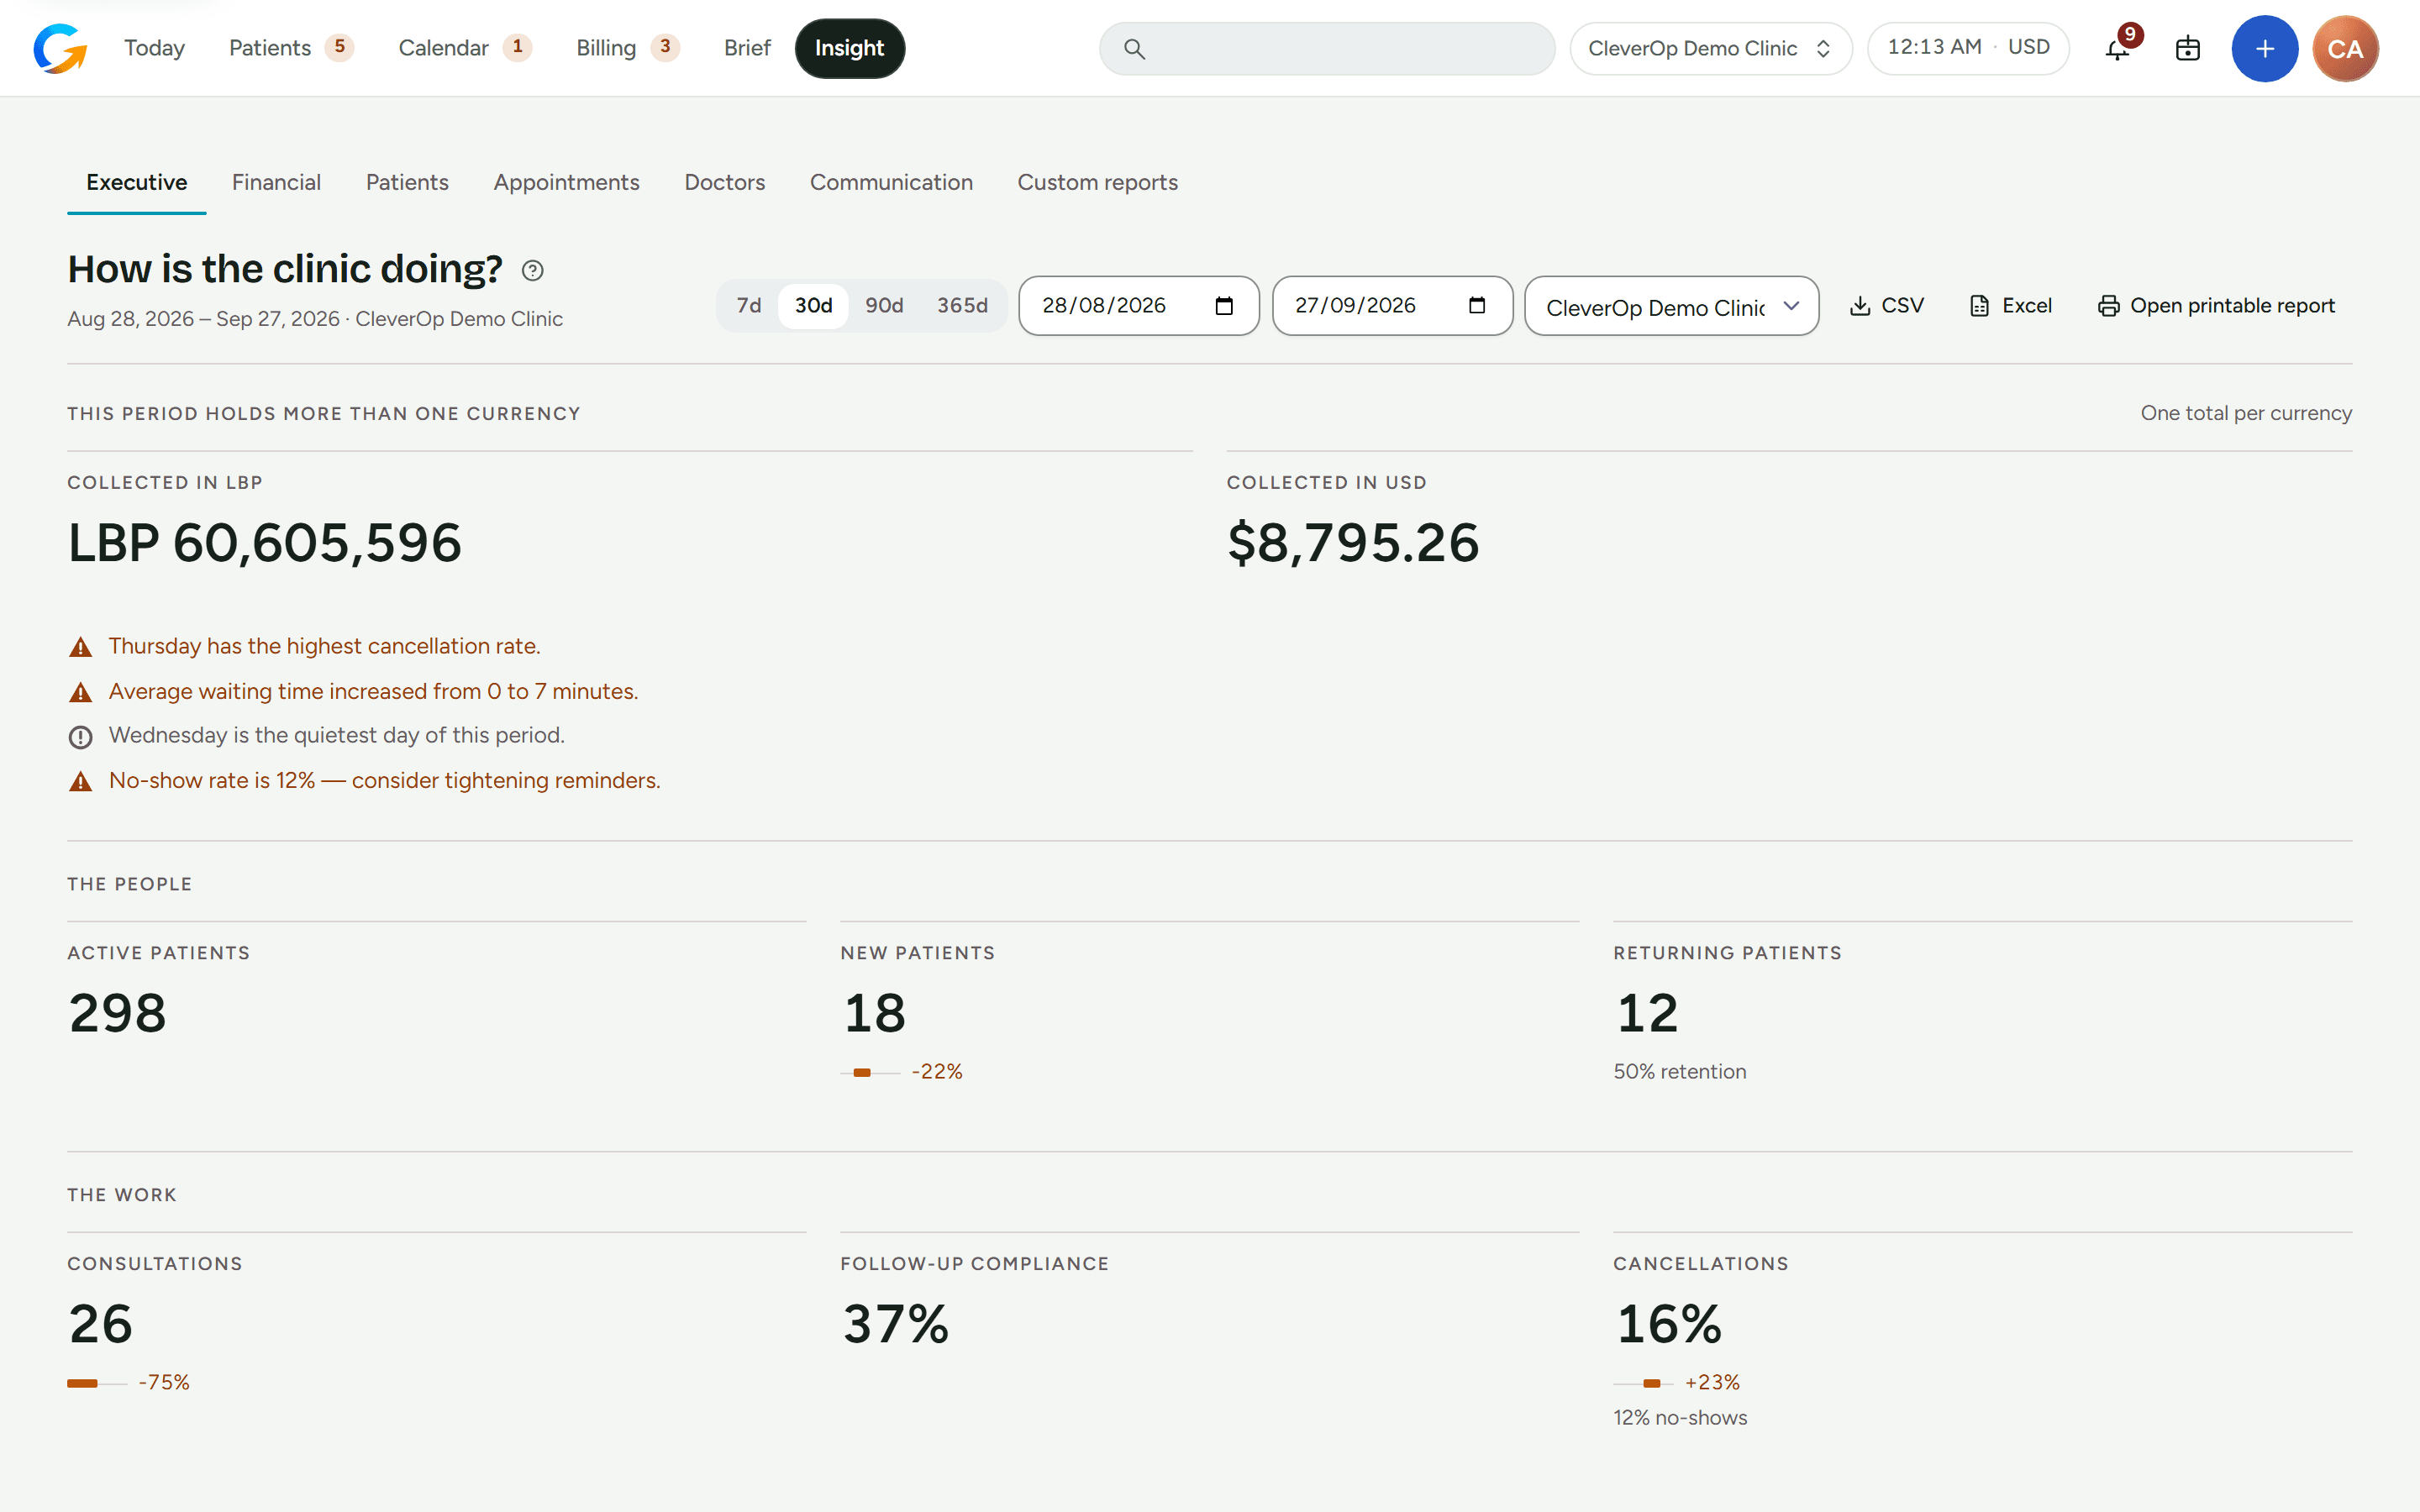Click the Active Patients value 298

[x=117, y=1013]
